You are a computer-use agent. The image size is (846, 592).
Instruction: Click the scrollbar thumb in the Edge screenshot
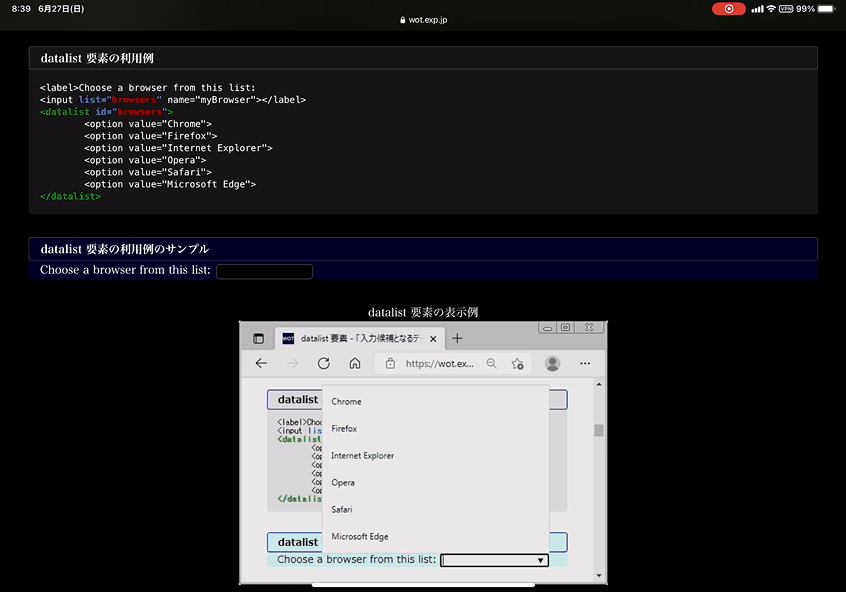tap(599, 430)
